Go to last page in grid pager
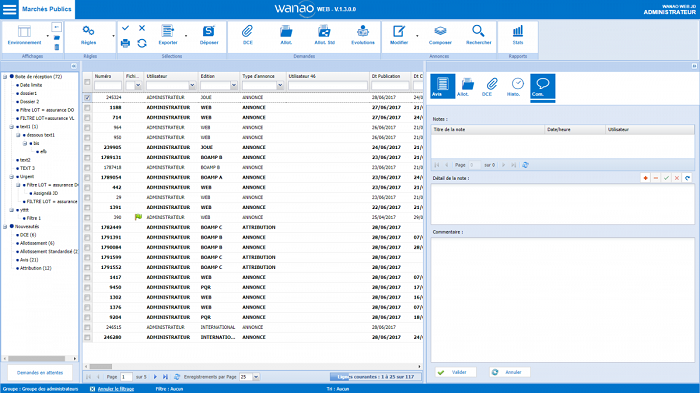Image resolution: width=700 pixels, height=393 pixels. point(165,377)
